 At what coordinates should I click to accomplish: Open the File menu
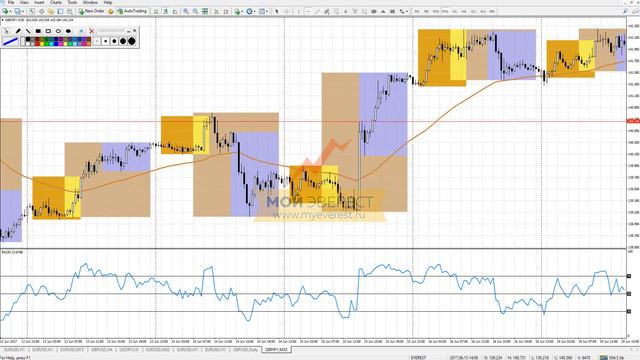[11, 2]
